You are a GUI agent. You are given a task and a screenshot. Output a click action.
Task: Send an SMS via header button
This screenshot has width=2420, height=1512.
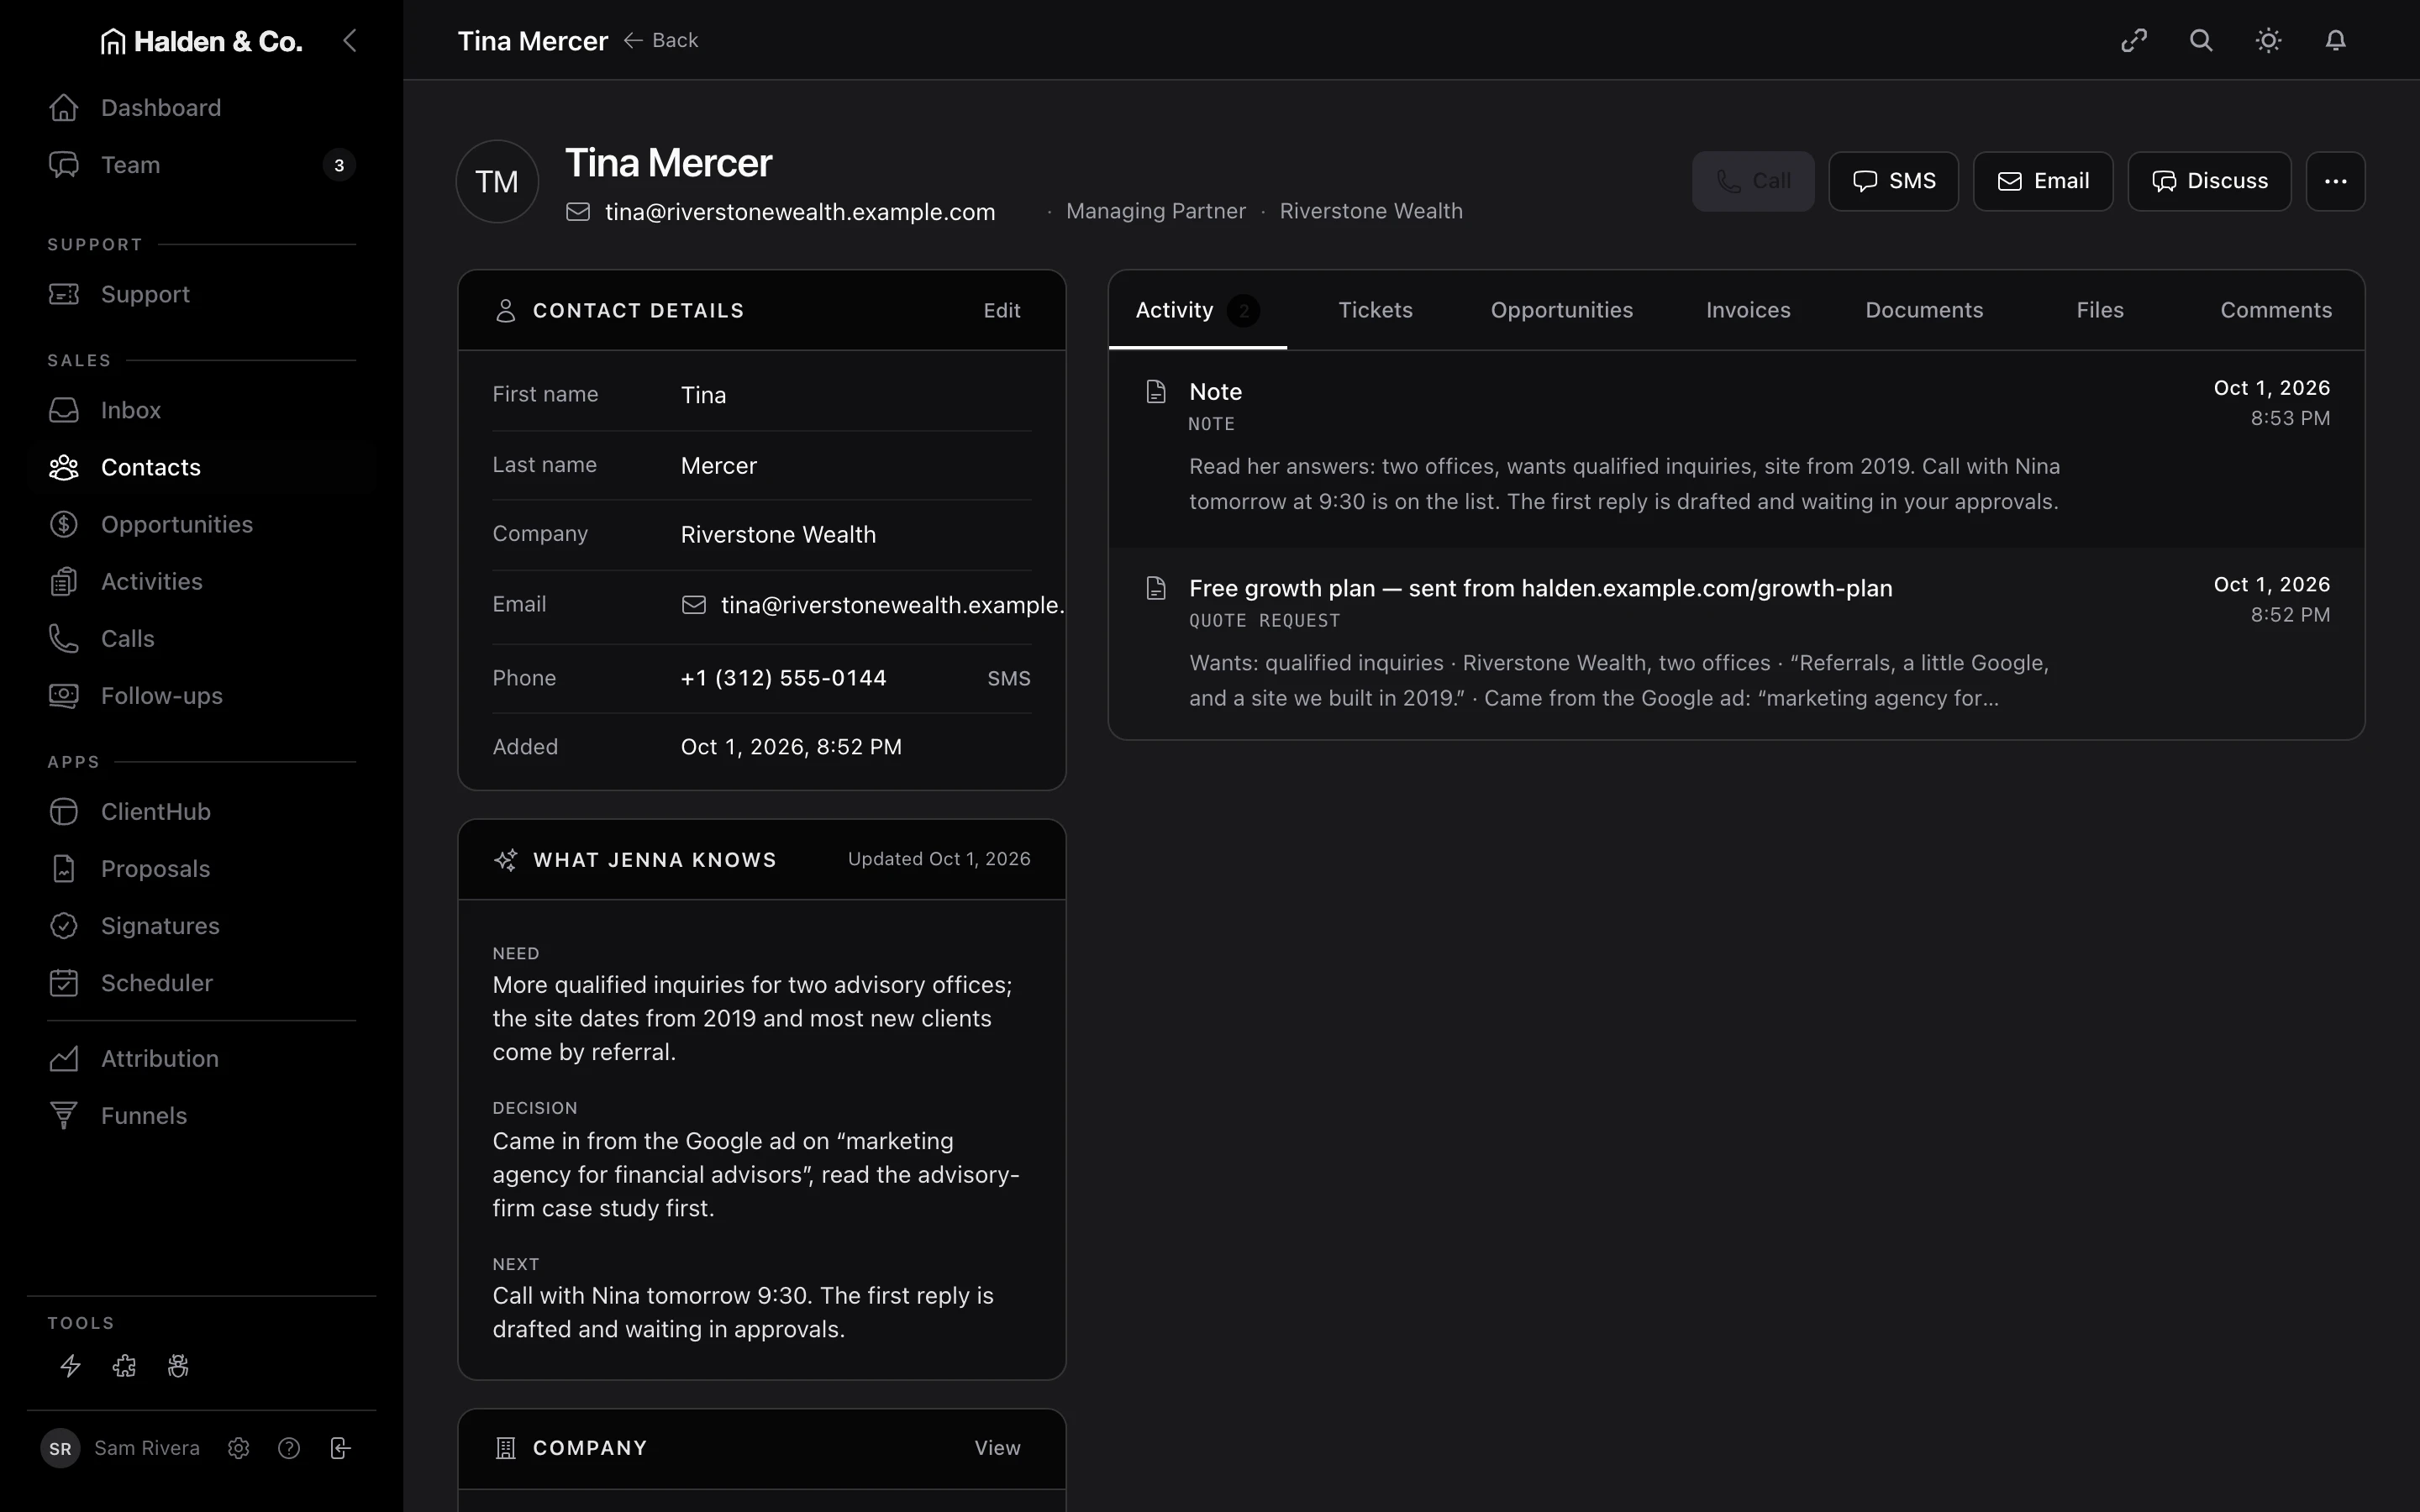[1893, 181]
